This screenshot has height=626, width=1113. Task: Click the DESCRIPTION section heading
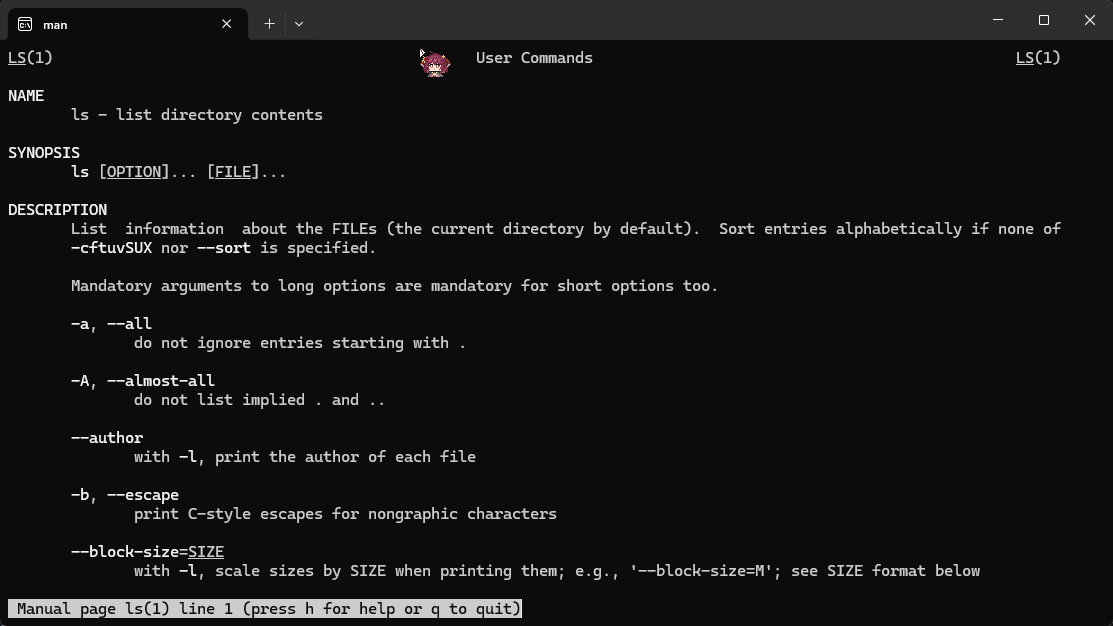tap(57, 210)
